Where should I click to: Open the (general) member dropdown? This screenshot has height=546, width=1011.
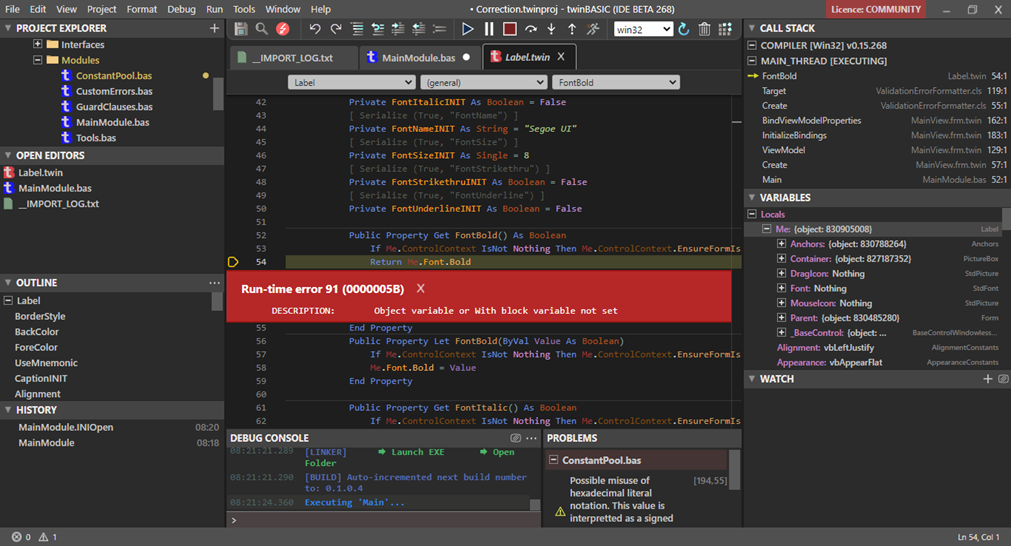tap(483, 83)
